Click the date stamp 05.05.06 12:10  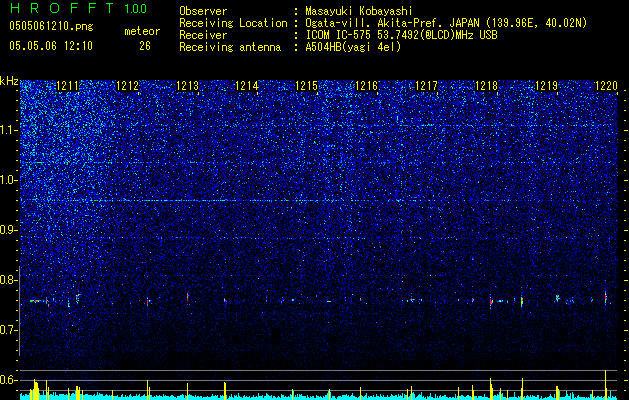coord(51,46)
